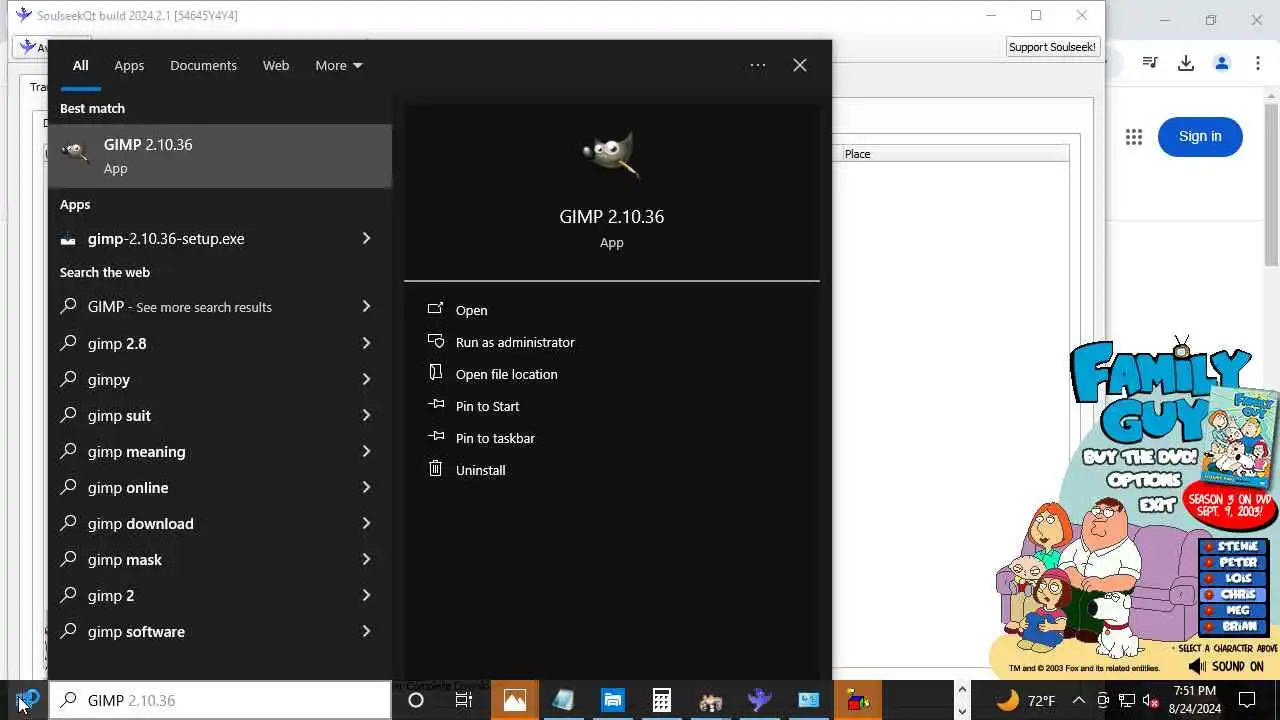Screen dimensions: 1280x720
Task: Click the shield icon for Run as administrator
Action: 435,341
